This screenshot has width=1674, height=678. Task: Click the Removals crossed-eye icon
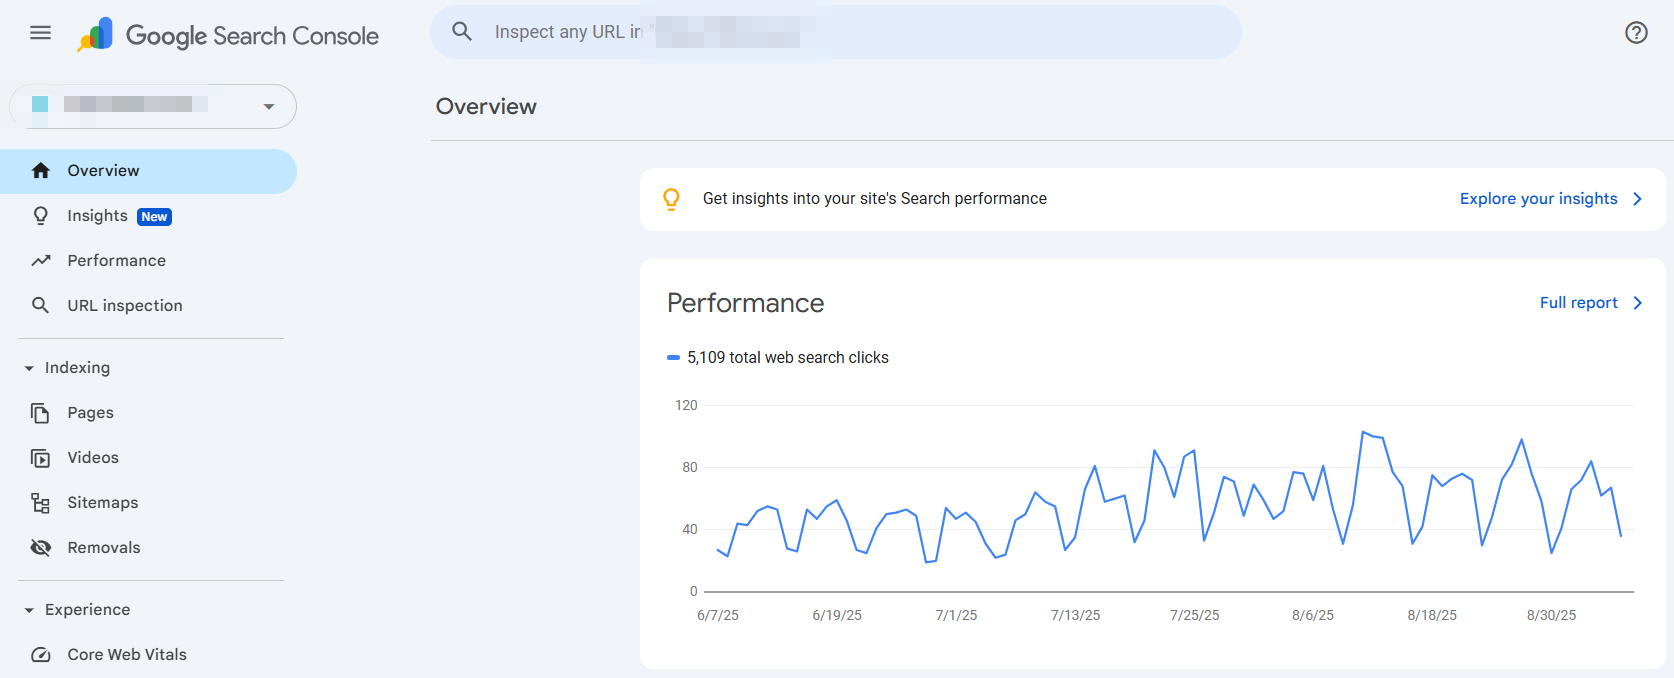(41, 548)
